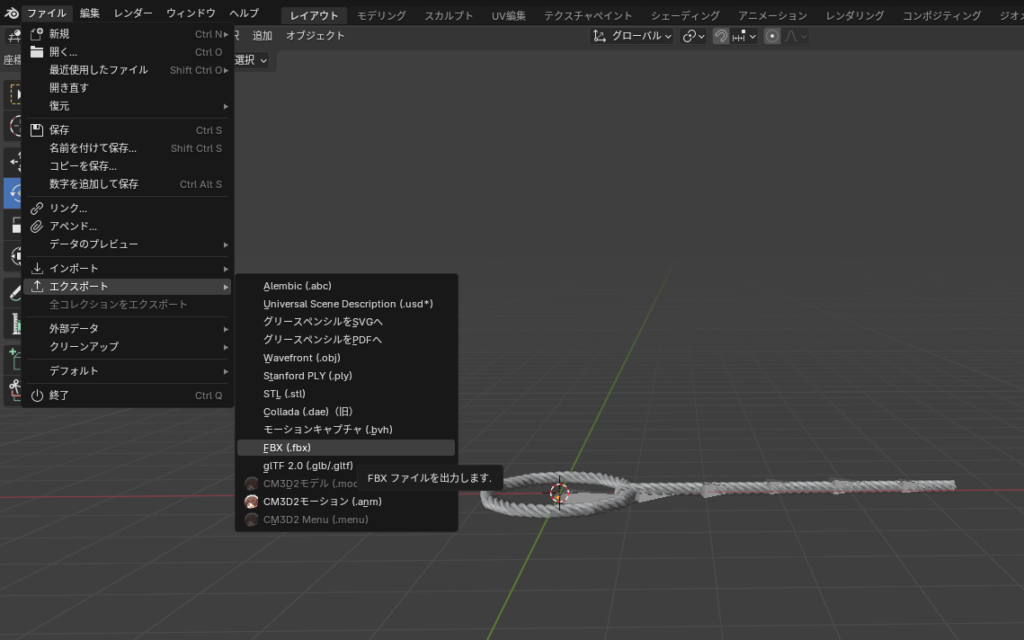Click the アペンド paperclip icon

(x=37, y=226)
